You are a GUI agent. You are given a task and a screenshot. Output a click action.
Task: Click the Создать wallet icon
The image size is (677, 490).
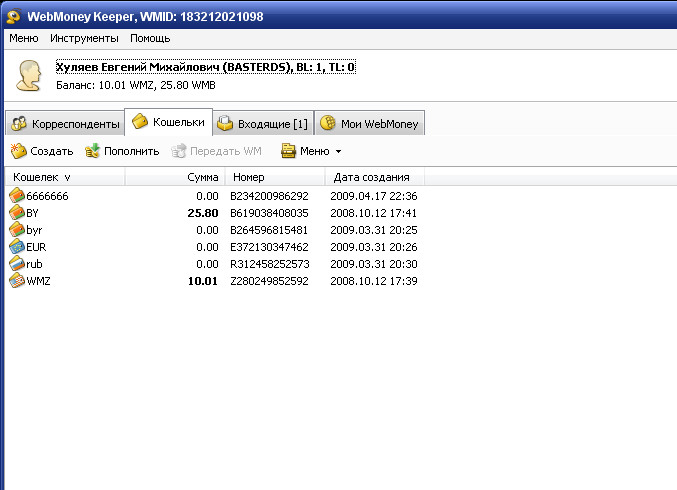click(19, 151)
